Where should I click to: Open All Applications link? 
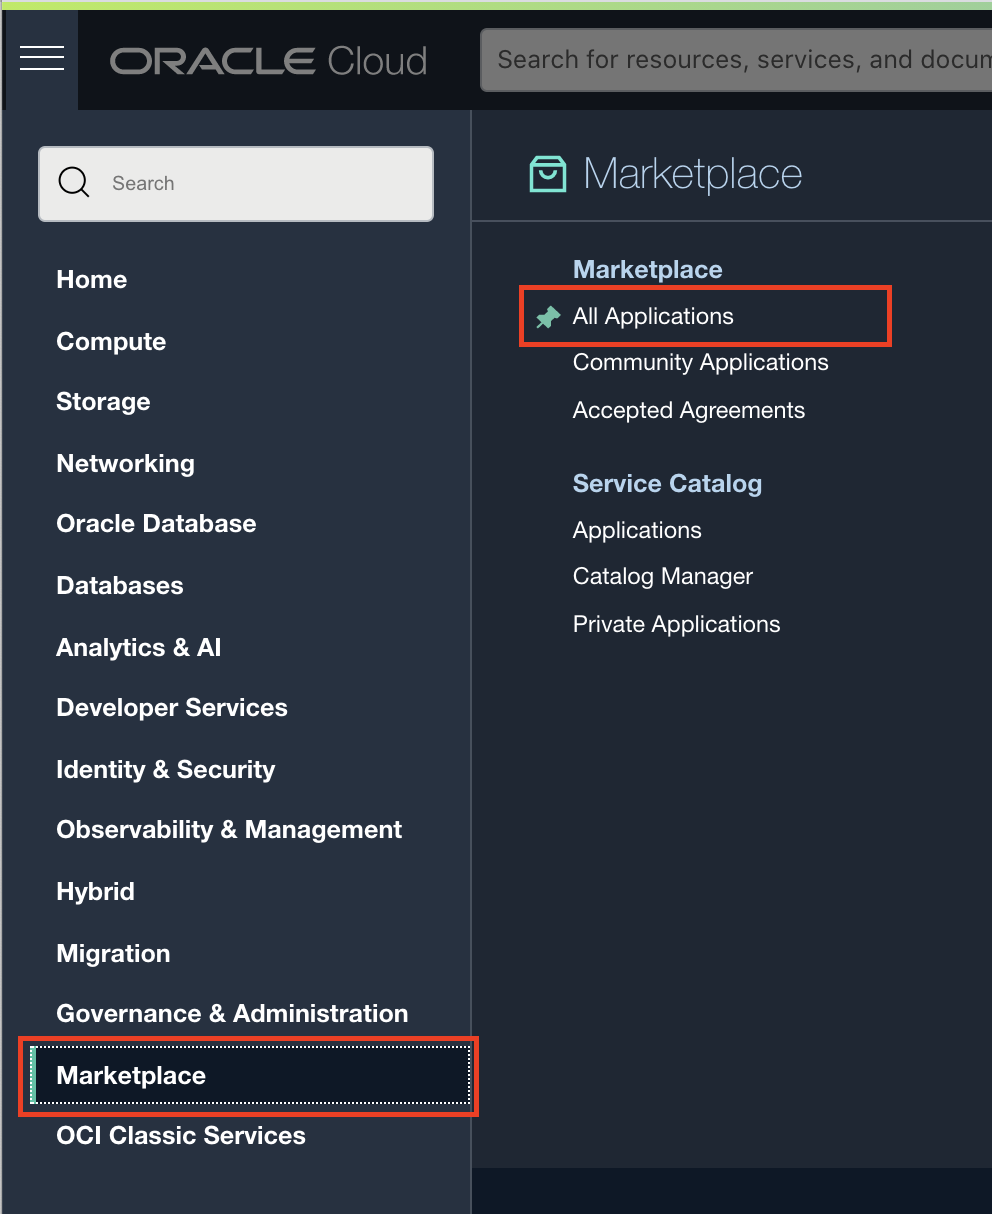click(653, 317)
